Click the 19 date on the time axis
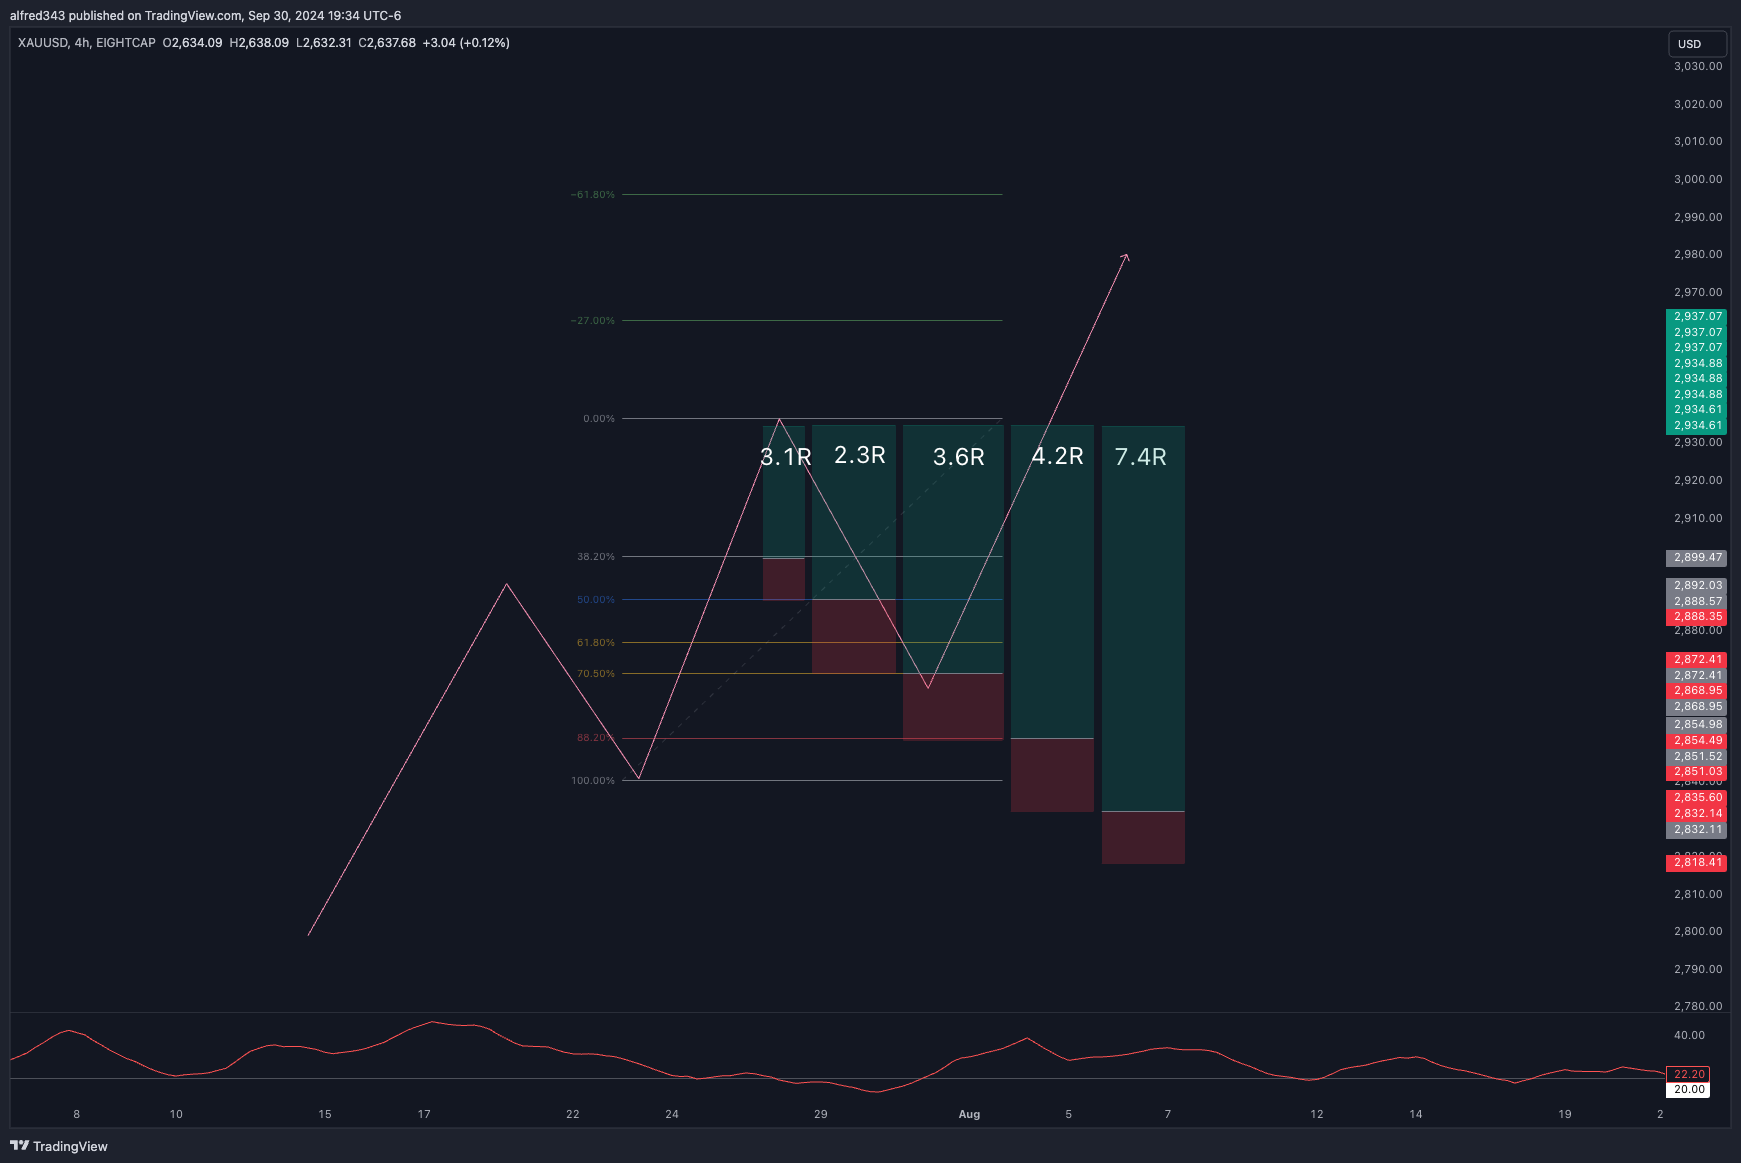The height and width of the screenshot is (1163, 1741). click(x=1565, y=1114)
